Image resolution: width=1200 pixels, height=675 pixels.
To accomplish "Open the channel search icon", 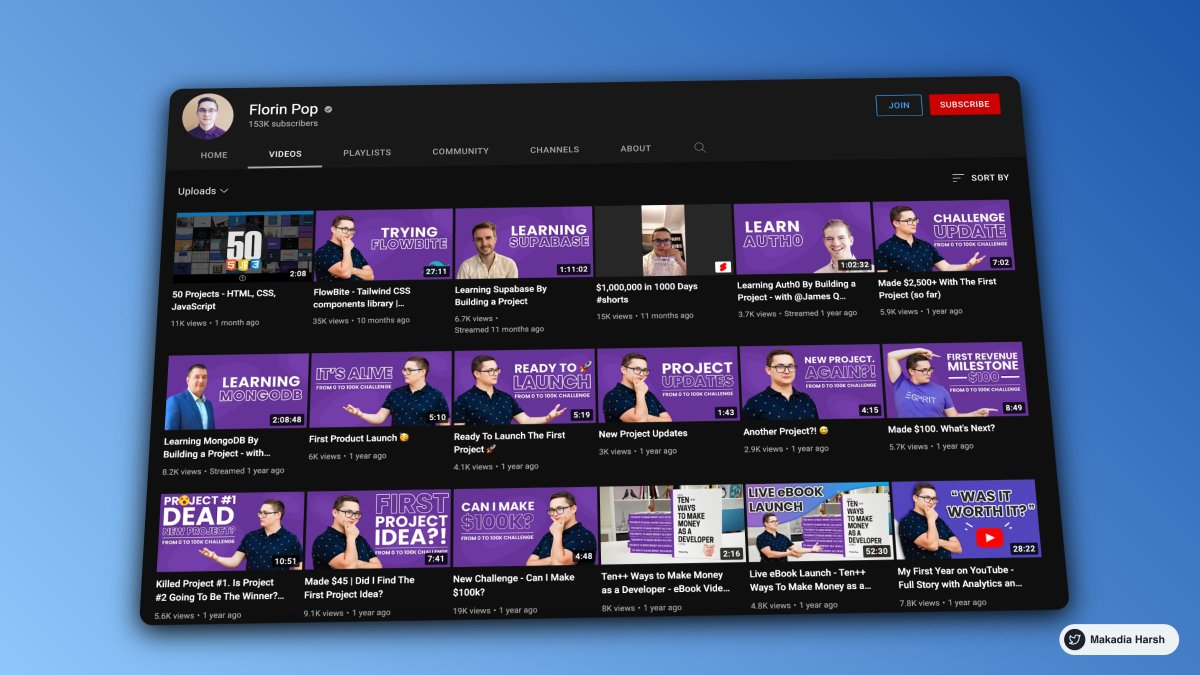I will click(700, 147).
